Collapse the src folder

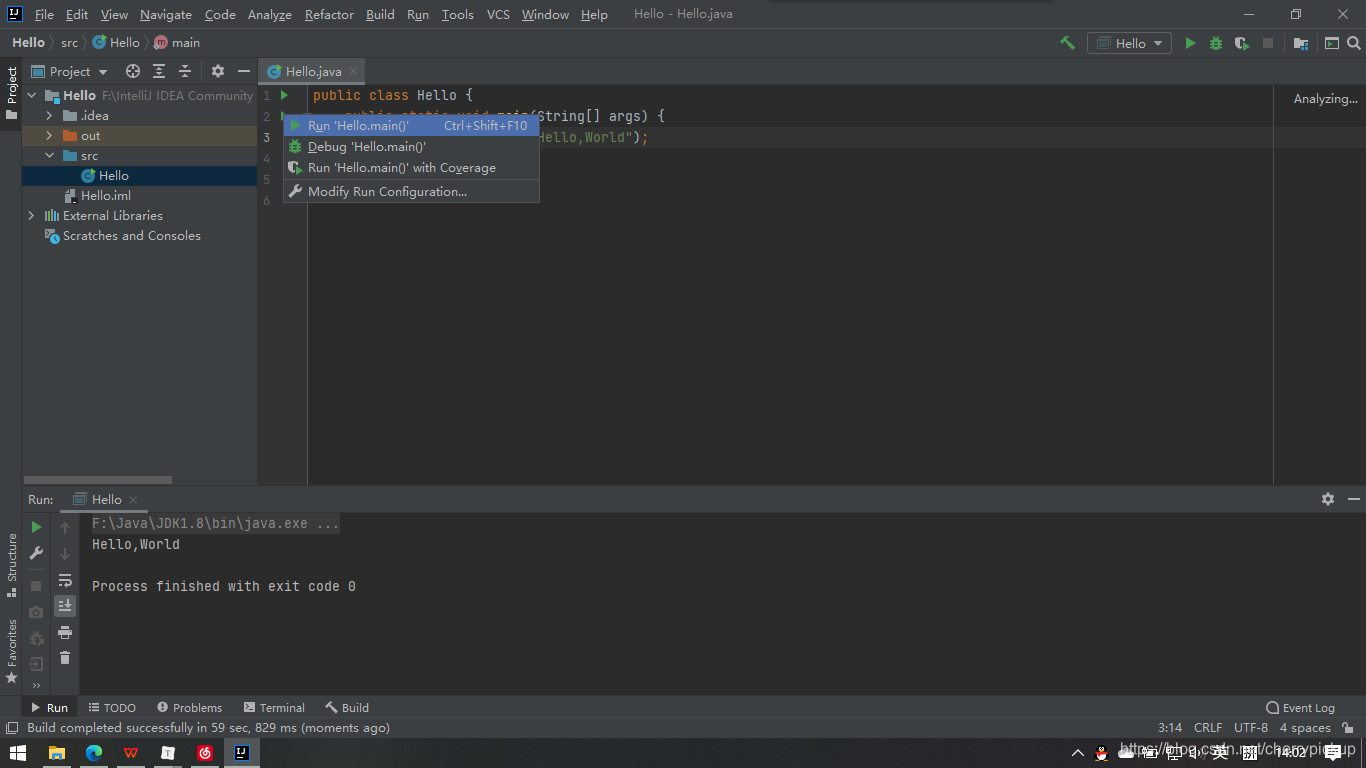click(x=49, y=155)
